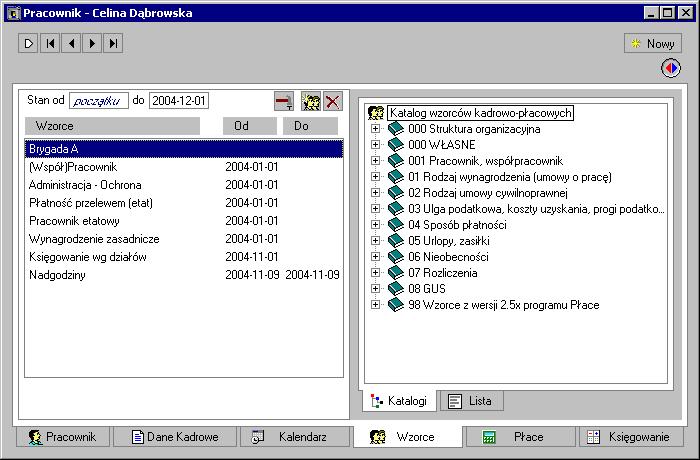Image resolution: width=700 pixels, height=460 pixels.
Task: Click the Od column header
Action: [250, 126]
